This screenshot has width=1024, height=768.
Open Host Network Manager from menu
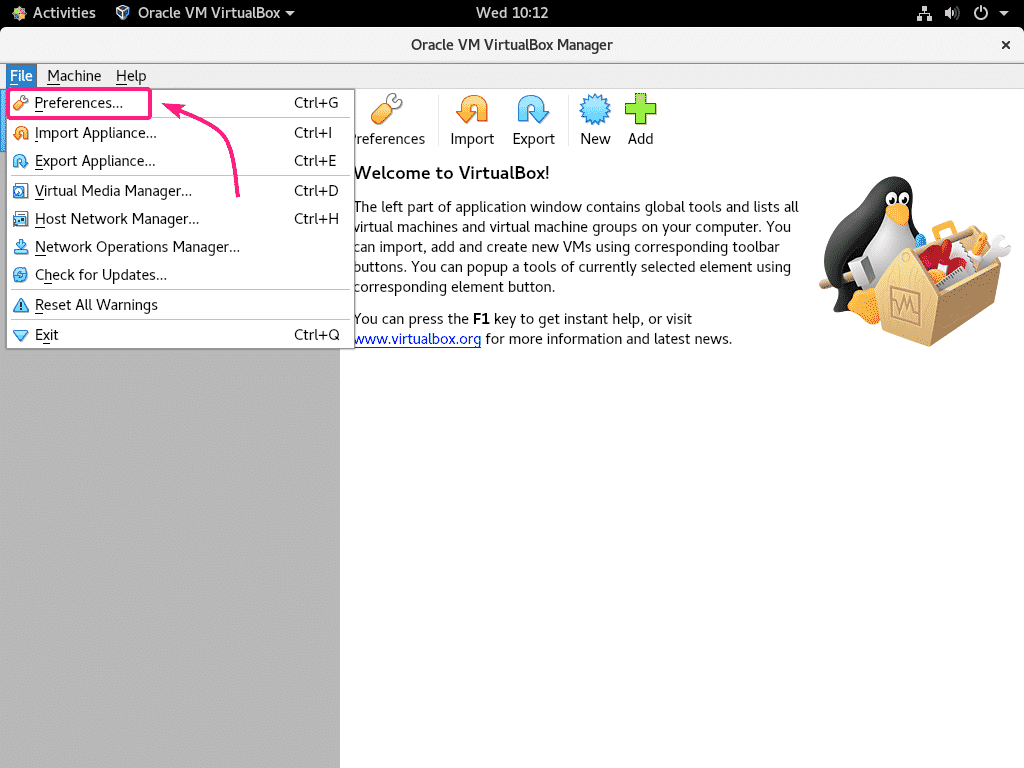click(x=116, y=219)
